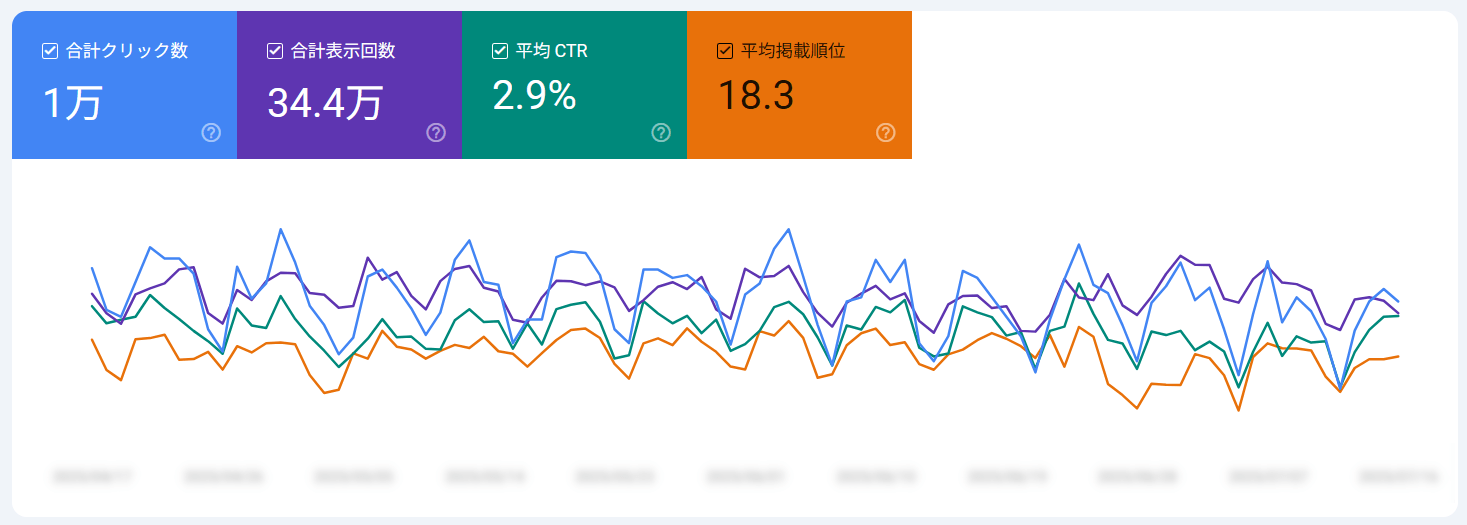Select the 1万 clicks value
This screenshot has width=1467, height=525.
pyautogui.click(x=72, y=103)
